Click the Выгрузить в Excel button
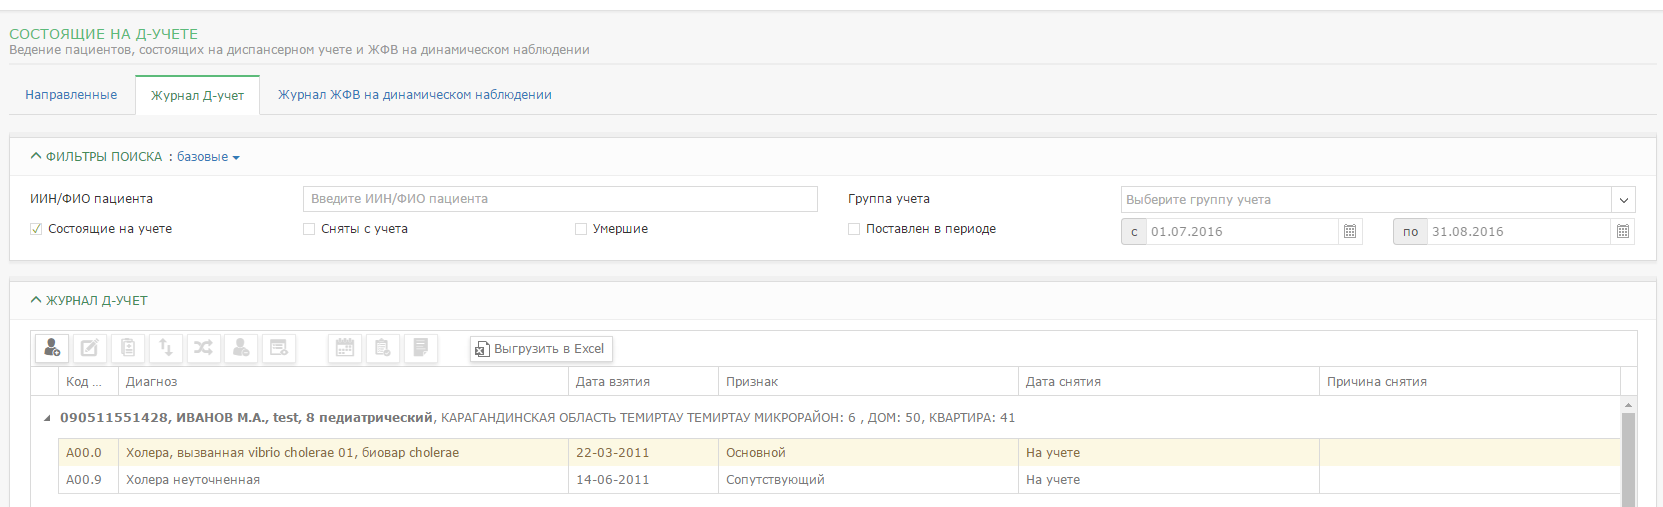 [x=541, y=348]
